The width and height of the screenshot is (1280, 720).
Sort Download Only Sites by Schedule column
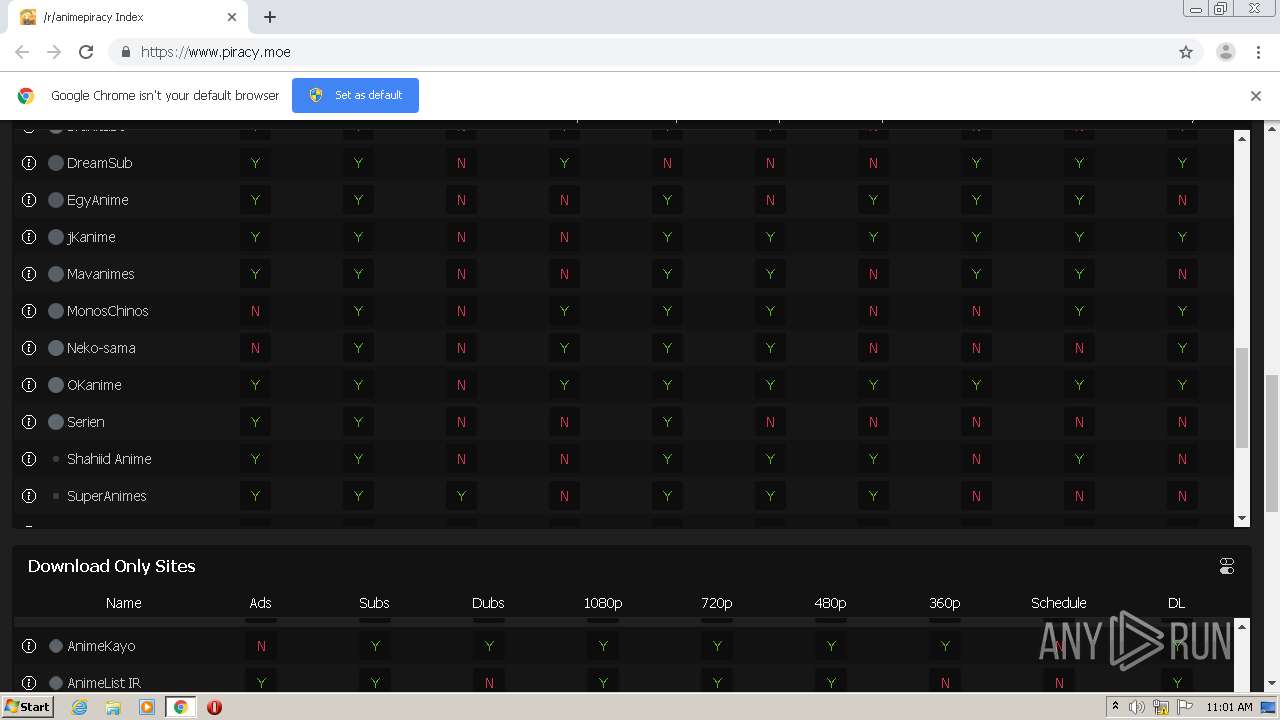(x=1059, y=603)
